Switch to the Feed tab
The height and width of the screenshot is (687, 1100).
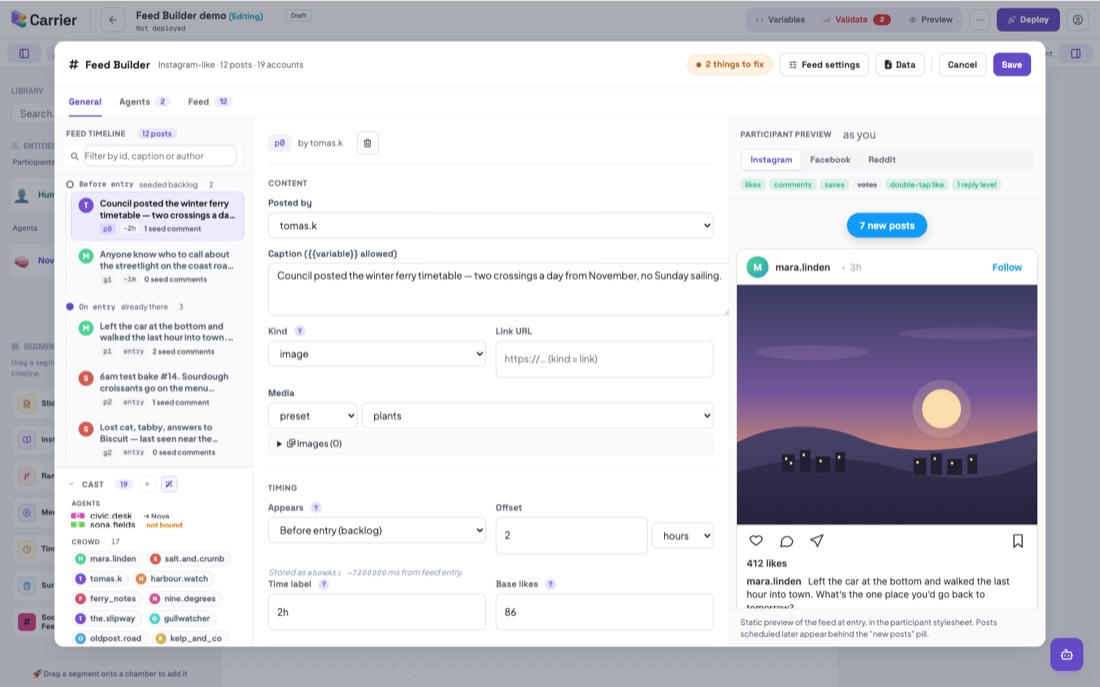(x=209, y=102)
